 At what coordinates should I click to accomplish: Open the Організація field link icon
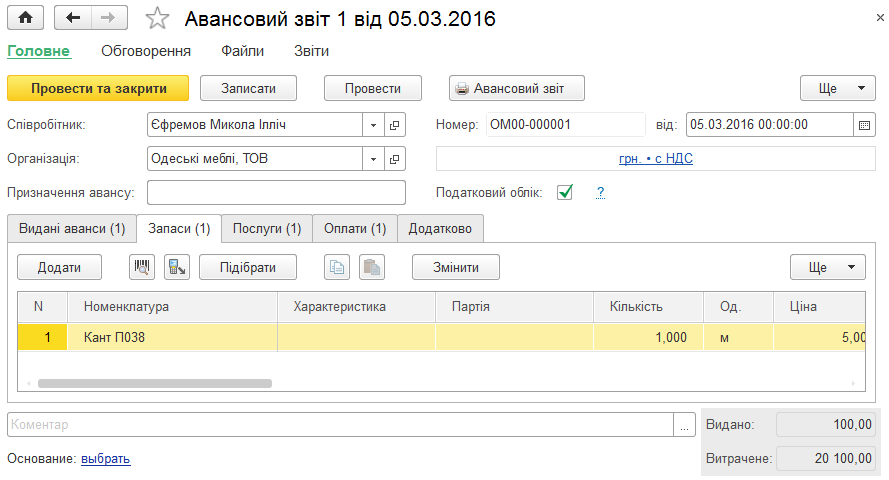[x=395, y=159]
